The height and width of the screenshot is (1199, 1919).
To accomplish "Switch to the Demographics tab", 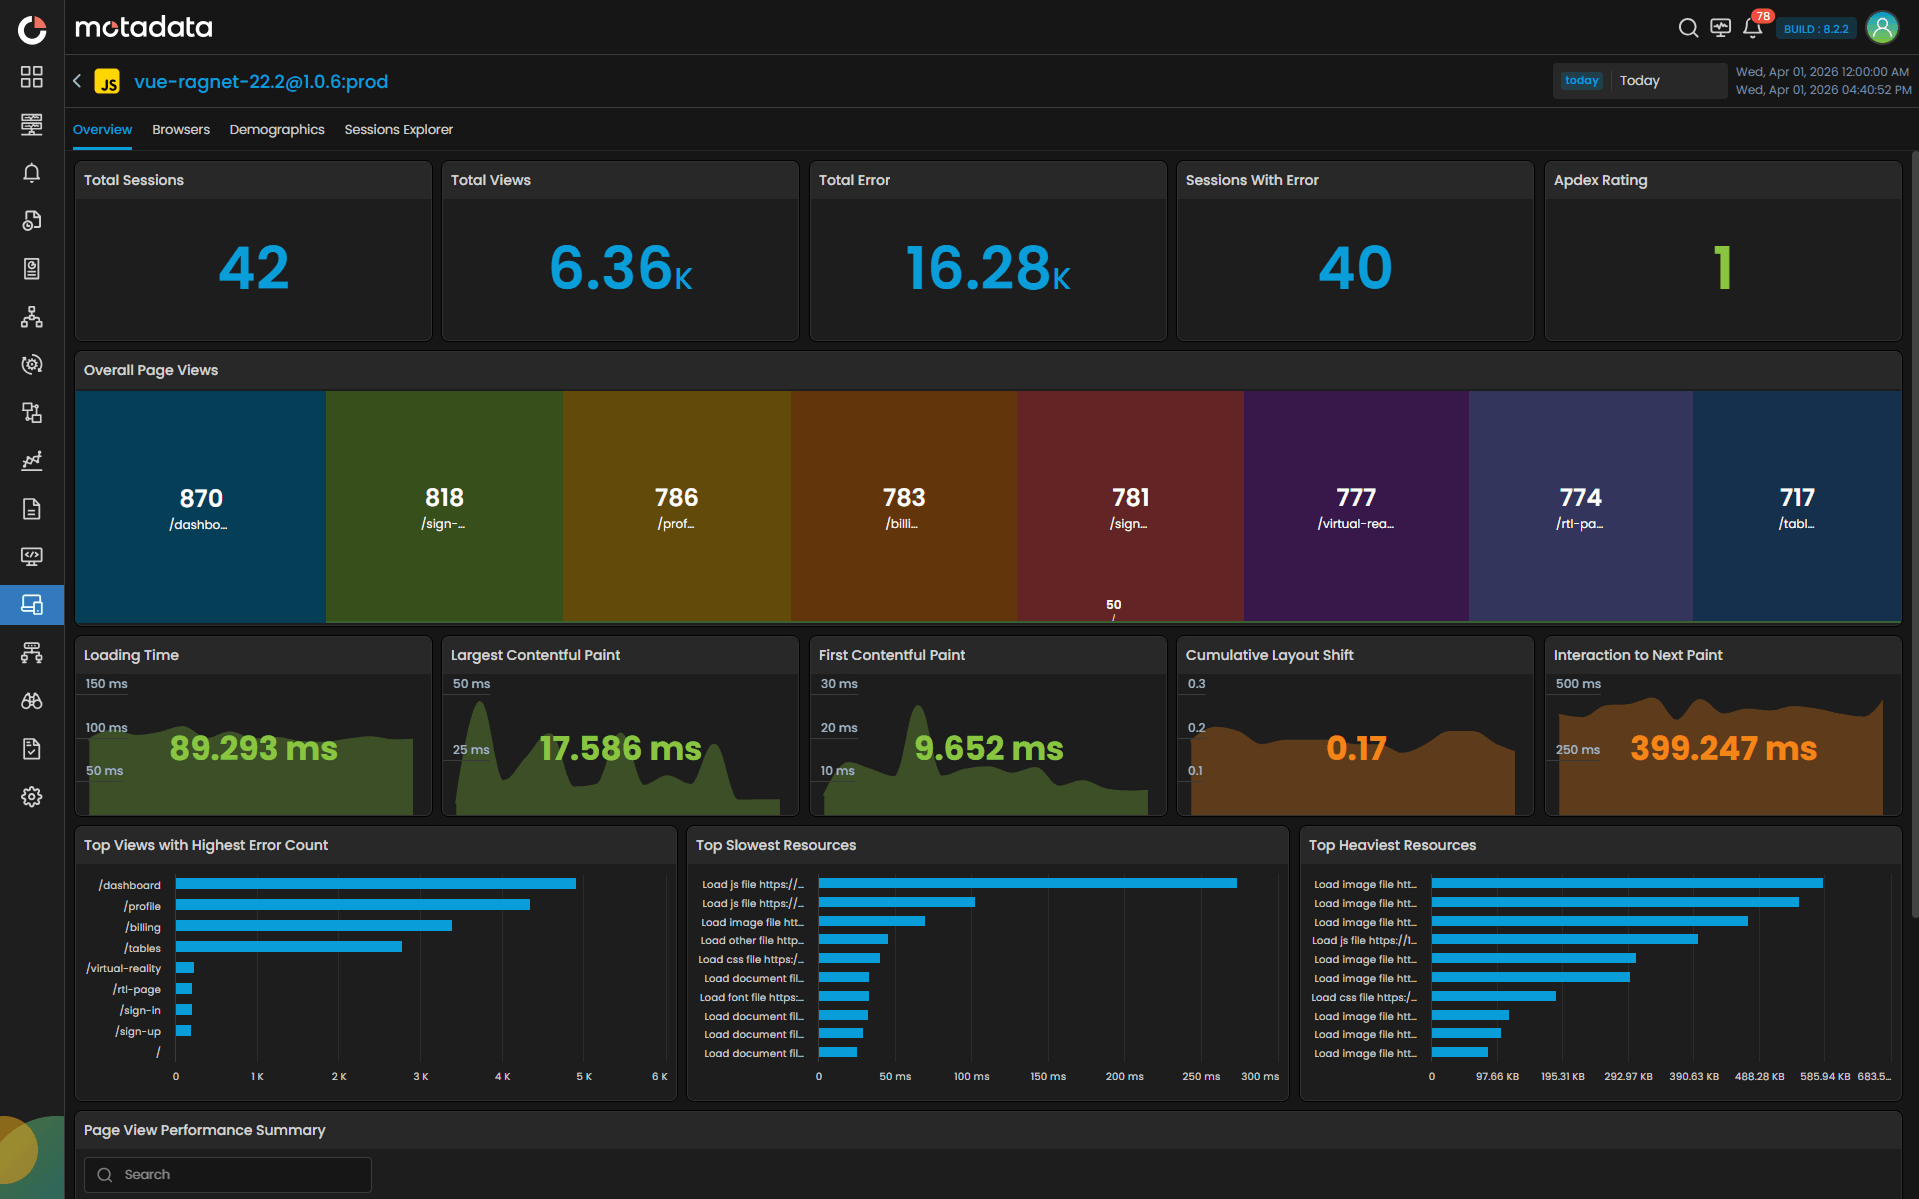I will point(277,130).
